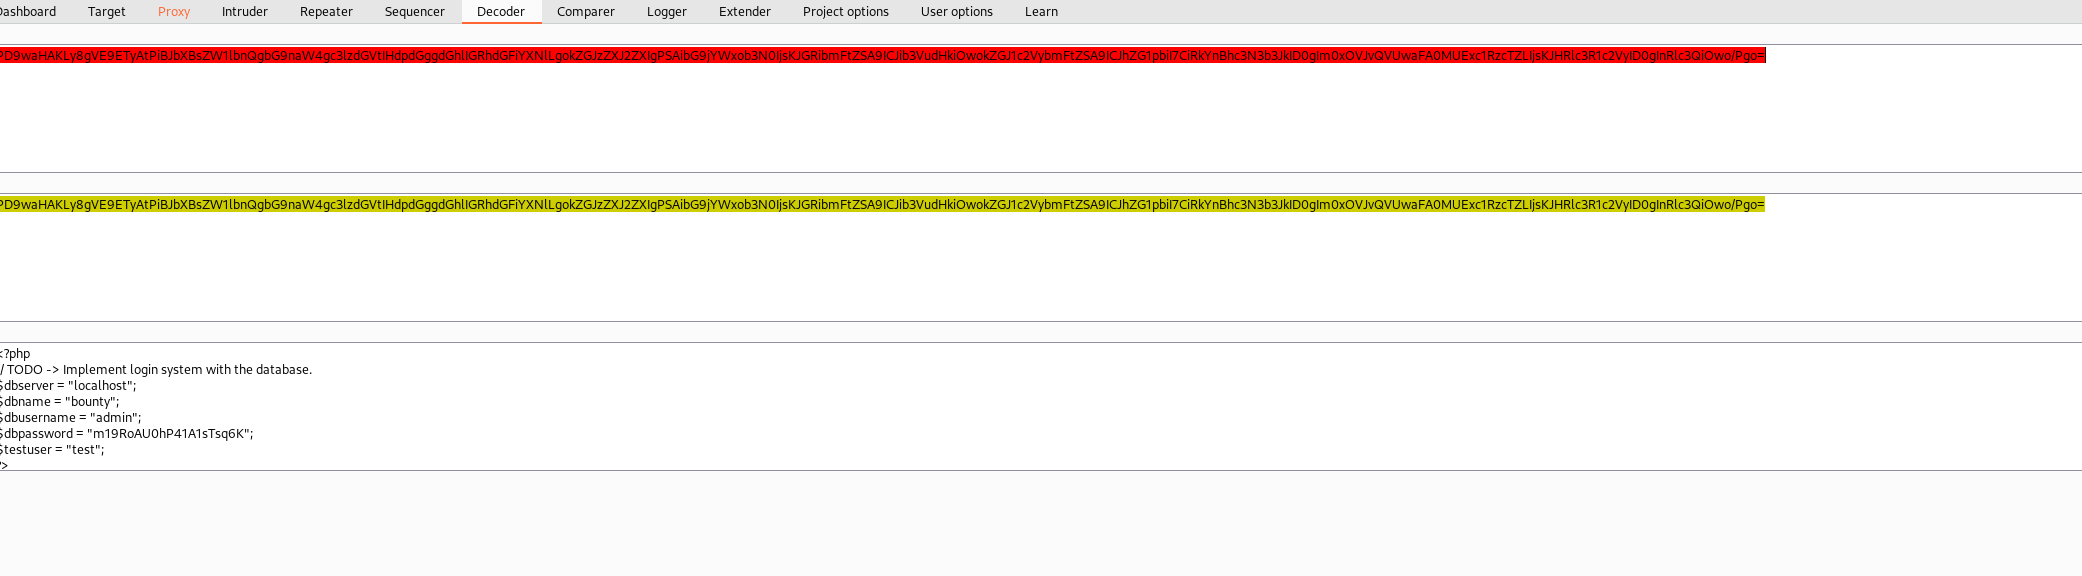Click the TODO comment line in decoded output

click(x=158, y=370)
